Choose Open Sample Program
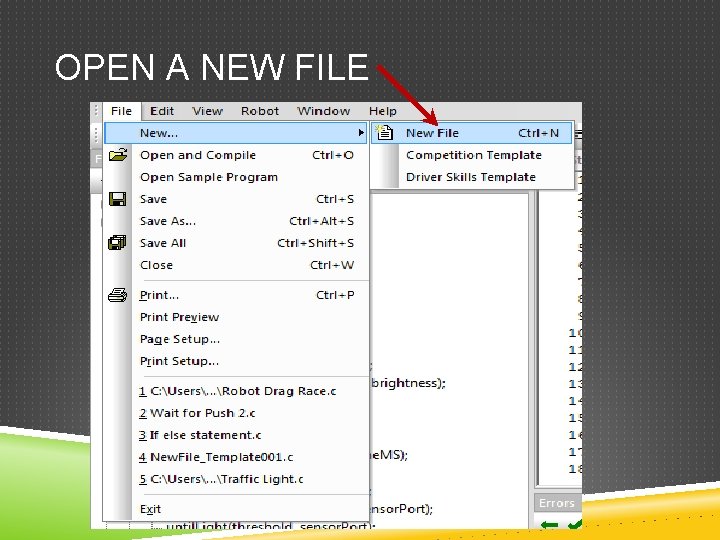 pos(236,177)
